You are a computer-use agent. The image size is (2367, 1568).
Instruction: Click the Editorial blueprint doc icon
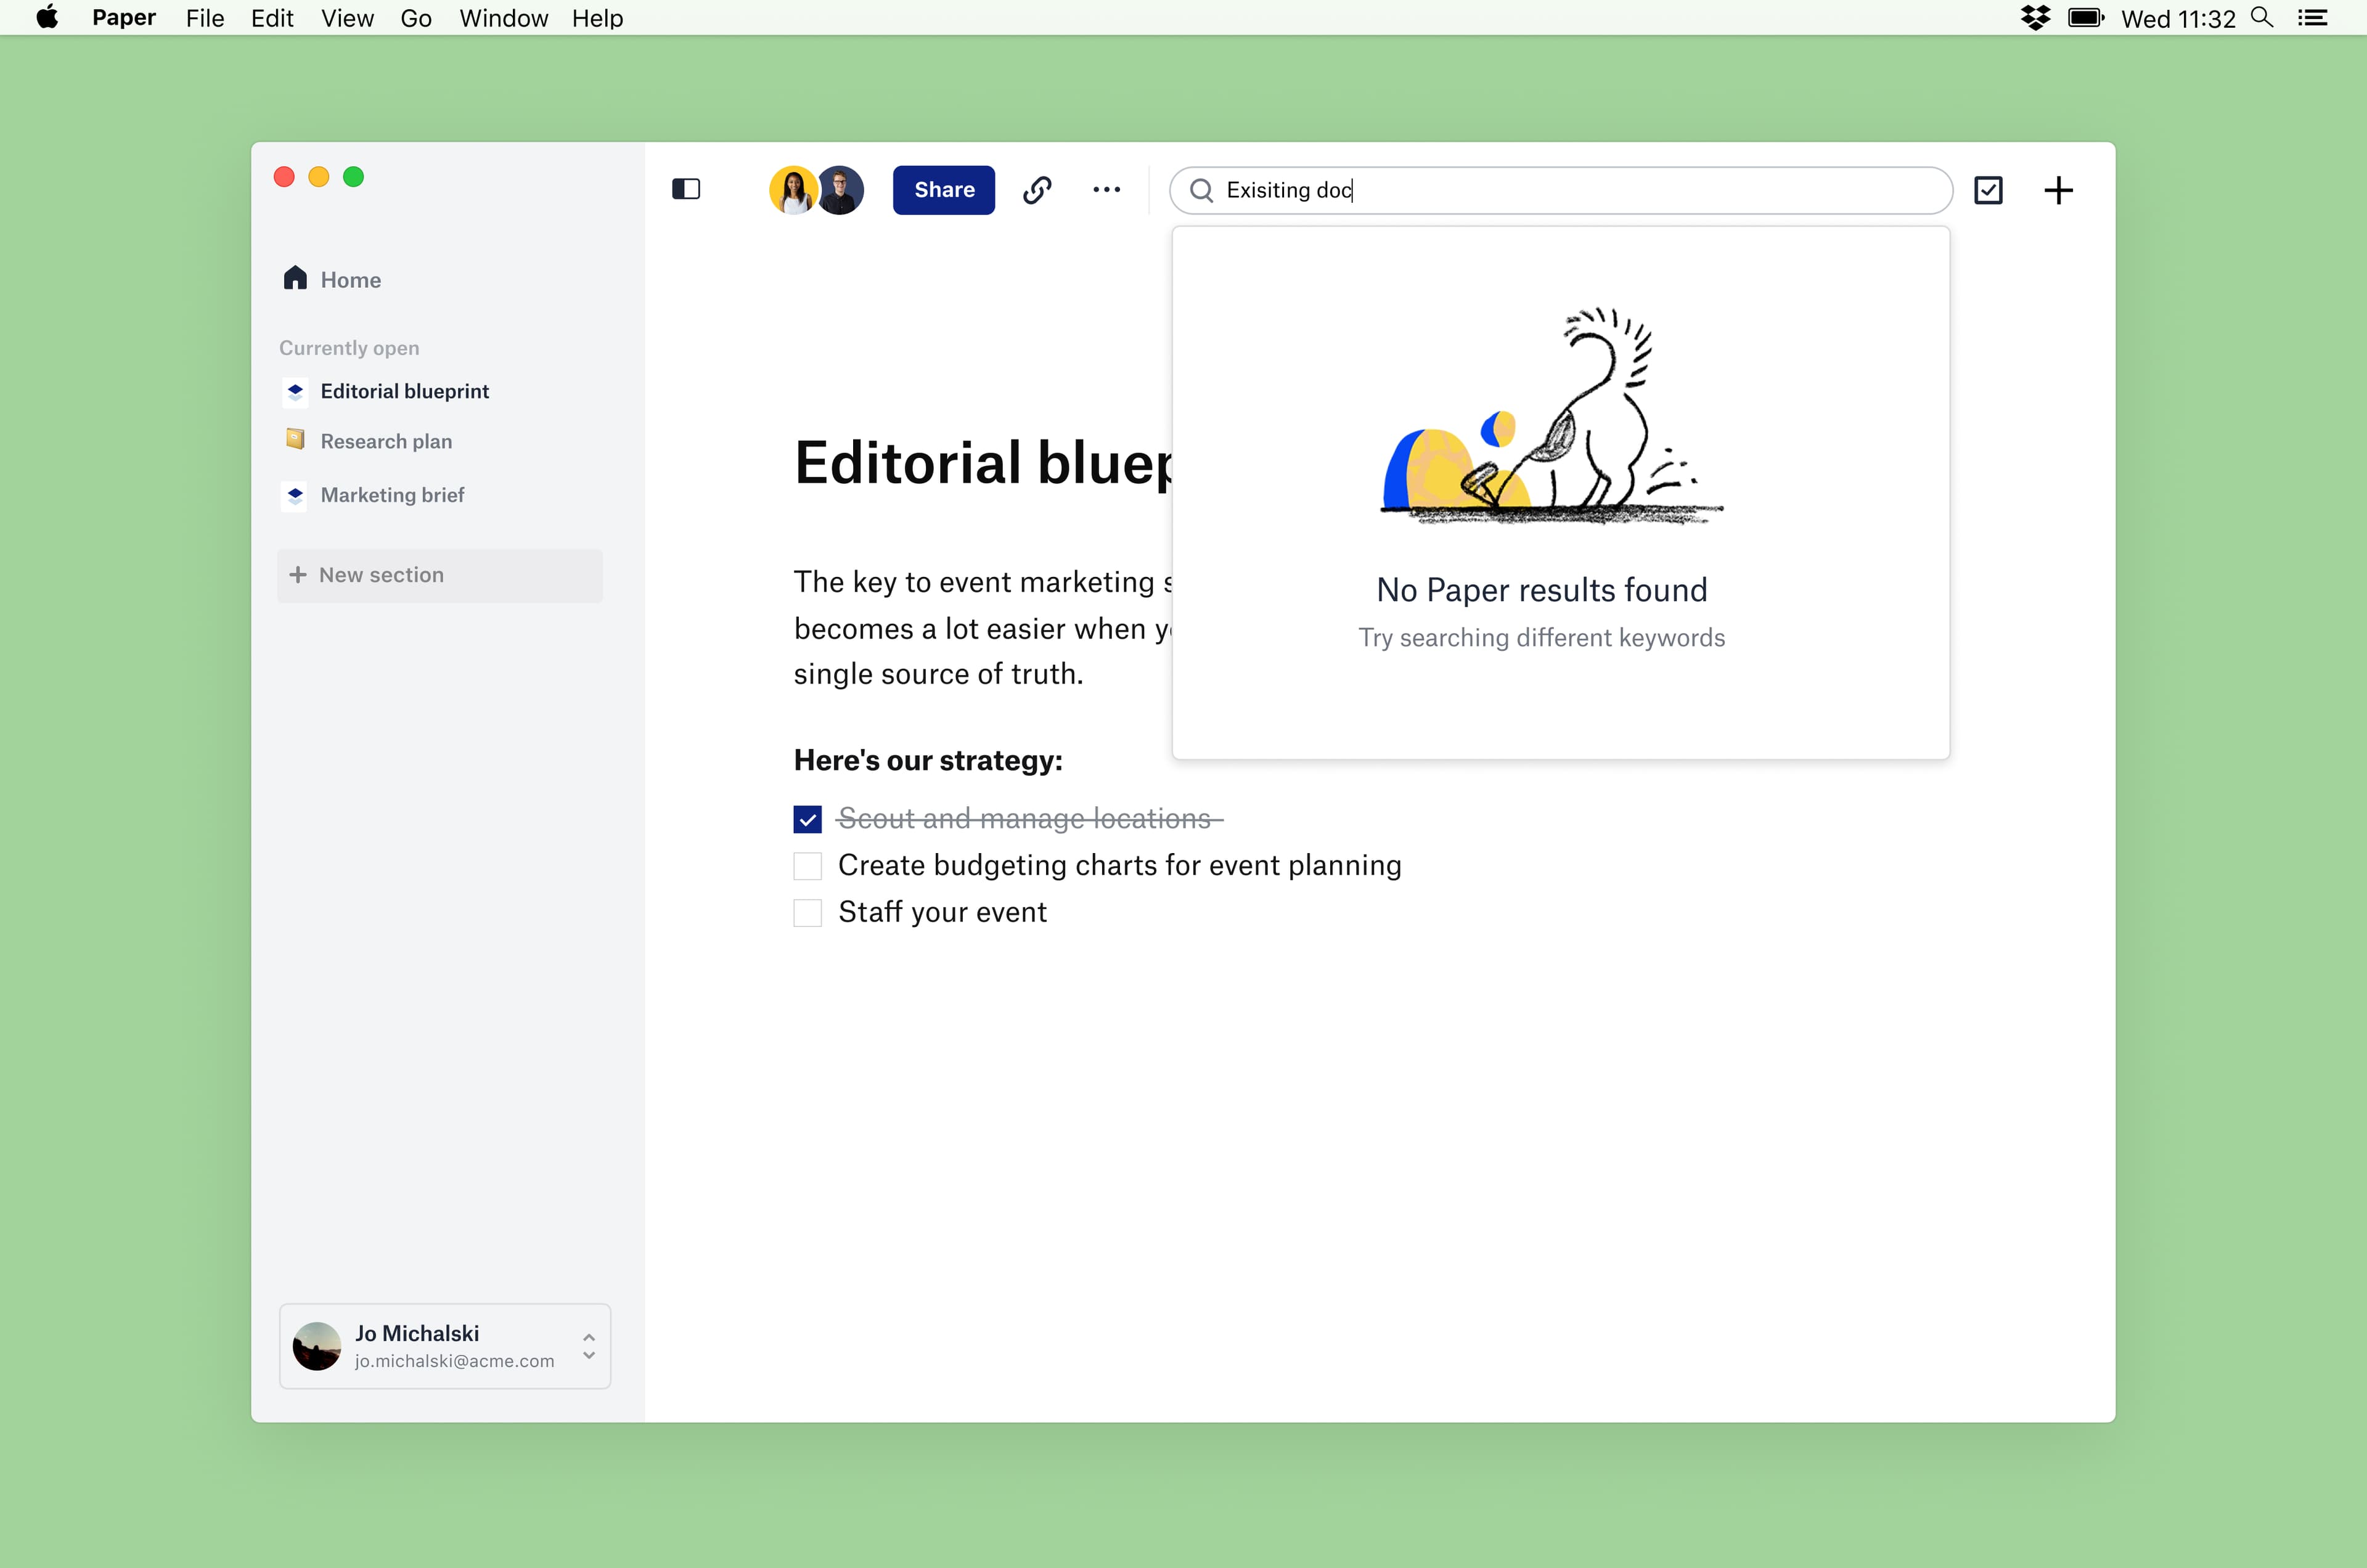click(295, 391)
